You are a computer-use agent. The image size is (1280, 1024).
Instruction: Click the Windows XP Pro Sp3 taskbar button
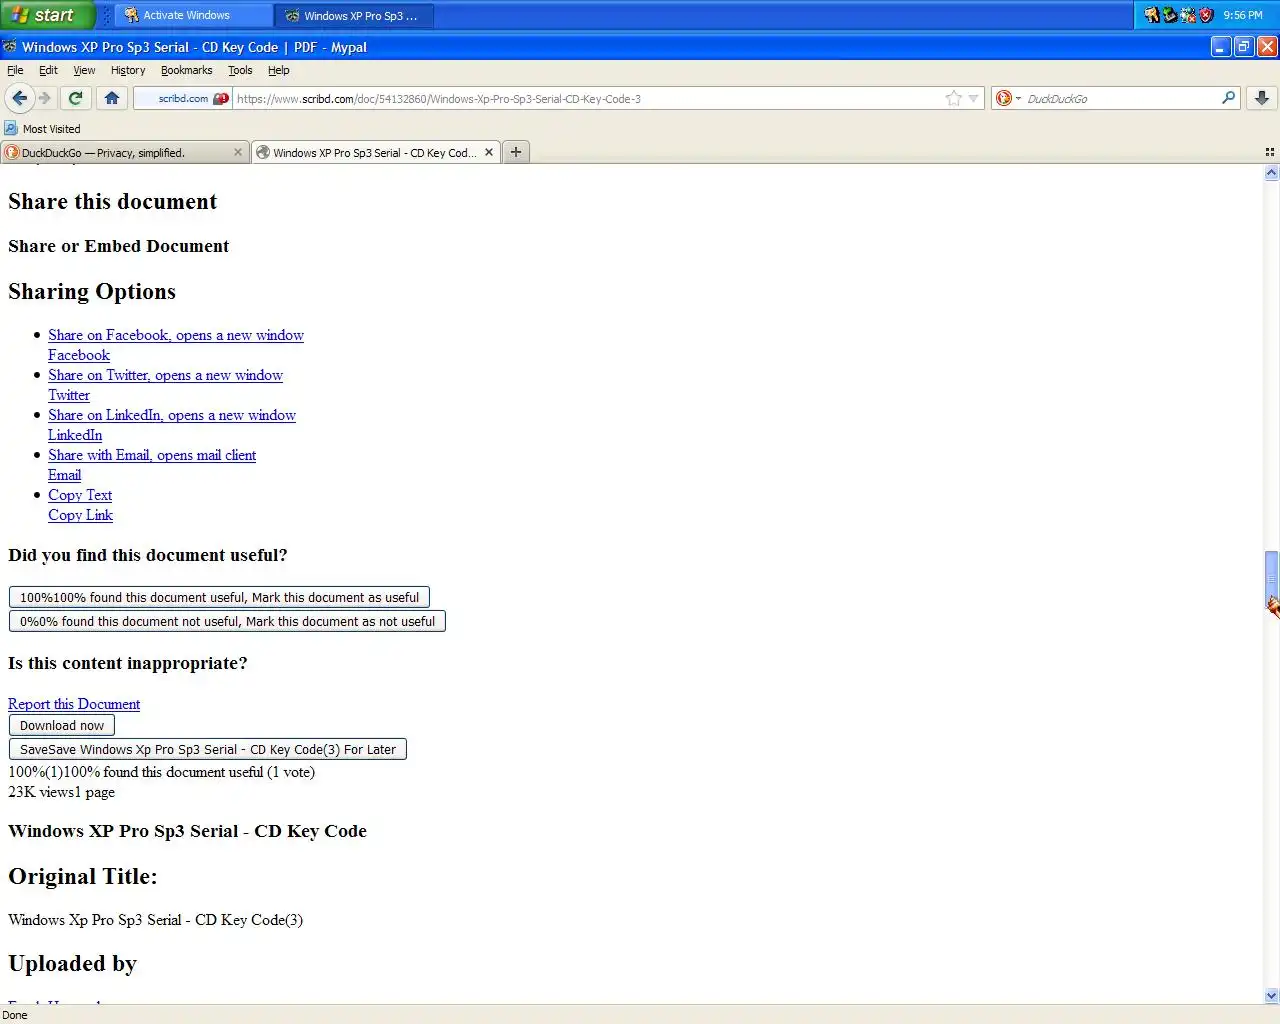[x=355, y=15]
